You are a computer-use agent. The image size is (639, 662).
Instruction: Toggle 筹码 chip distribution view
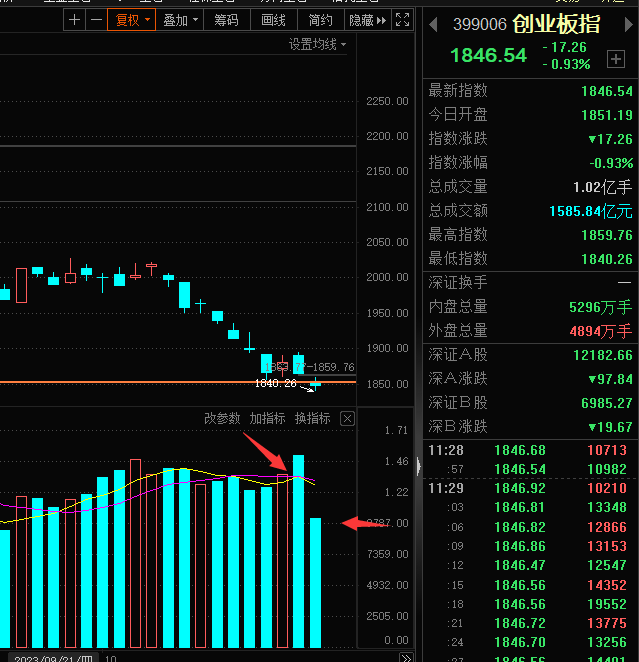227,20
